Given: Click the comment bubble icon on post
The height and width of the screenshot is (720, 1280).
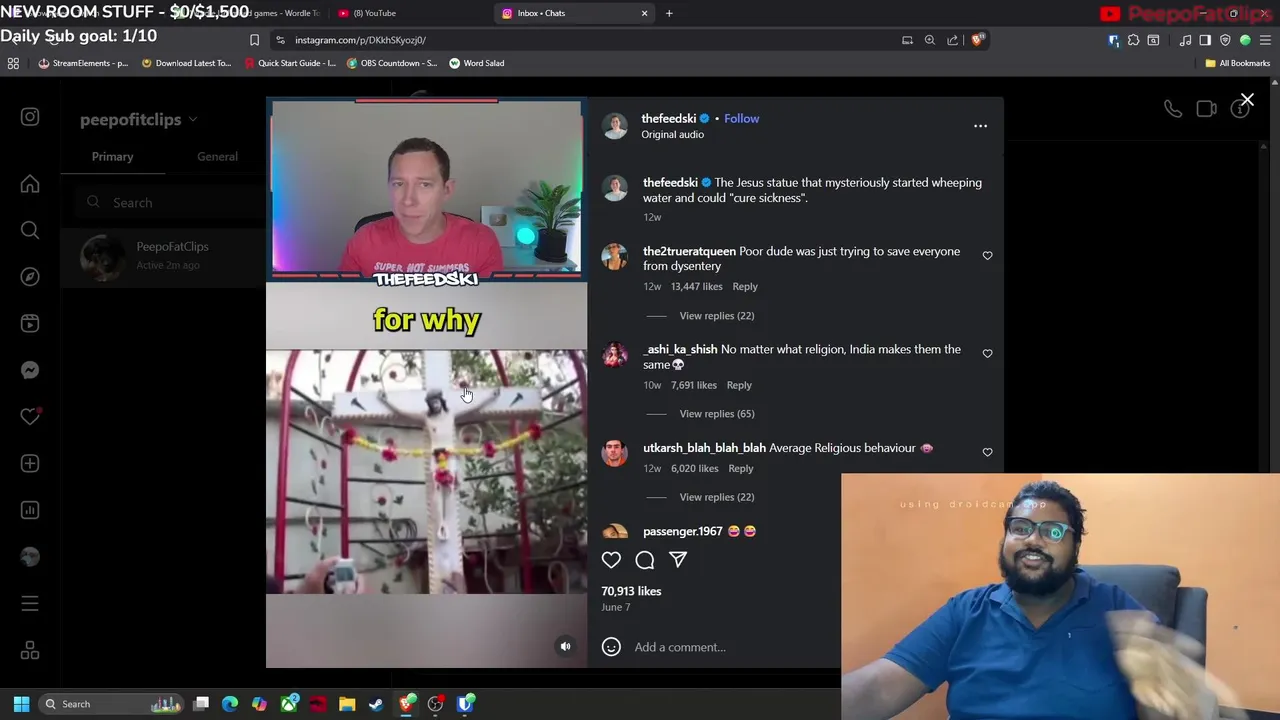Looking at the screenshot, I should tap(645, 560).
